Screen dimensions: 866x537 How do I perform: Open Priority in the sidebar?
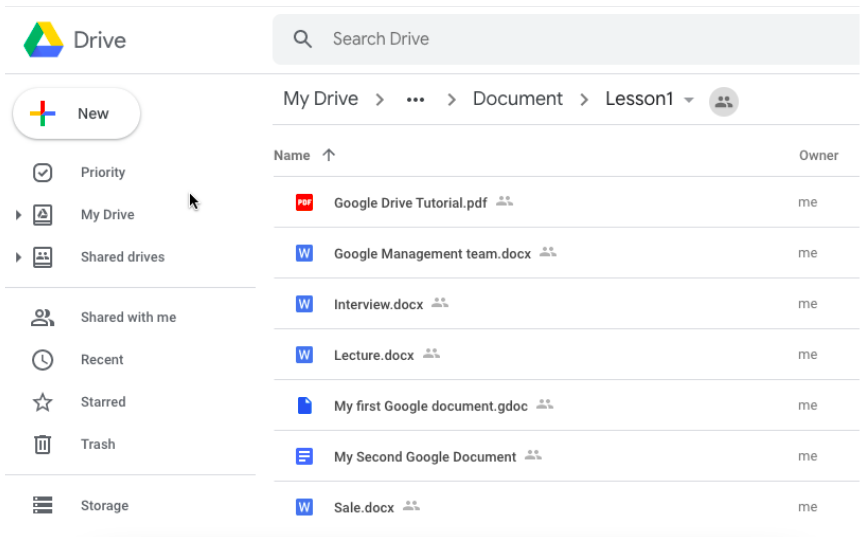pyautogui.click(x=103, y=172)
